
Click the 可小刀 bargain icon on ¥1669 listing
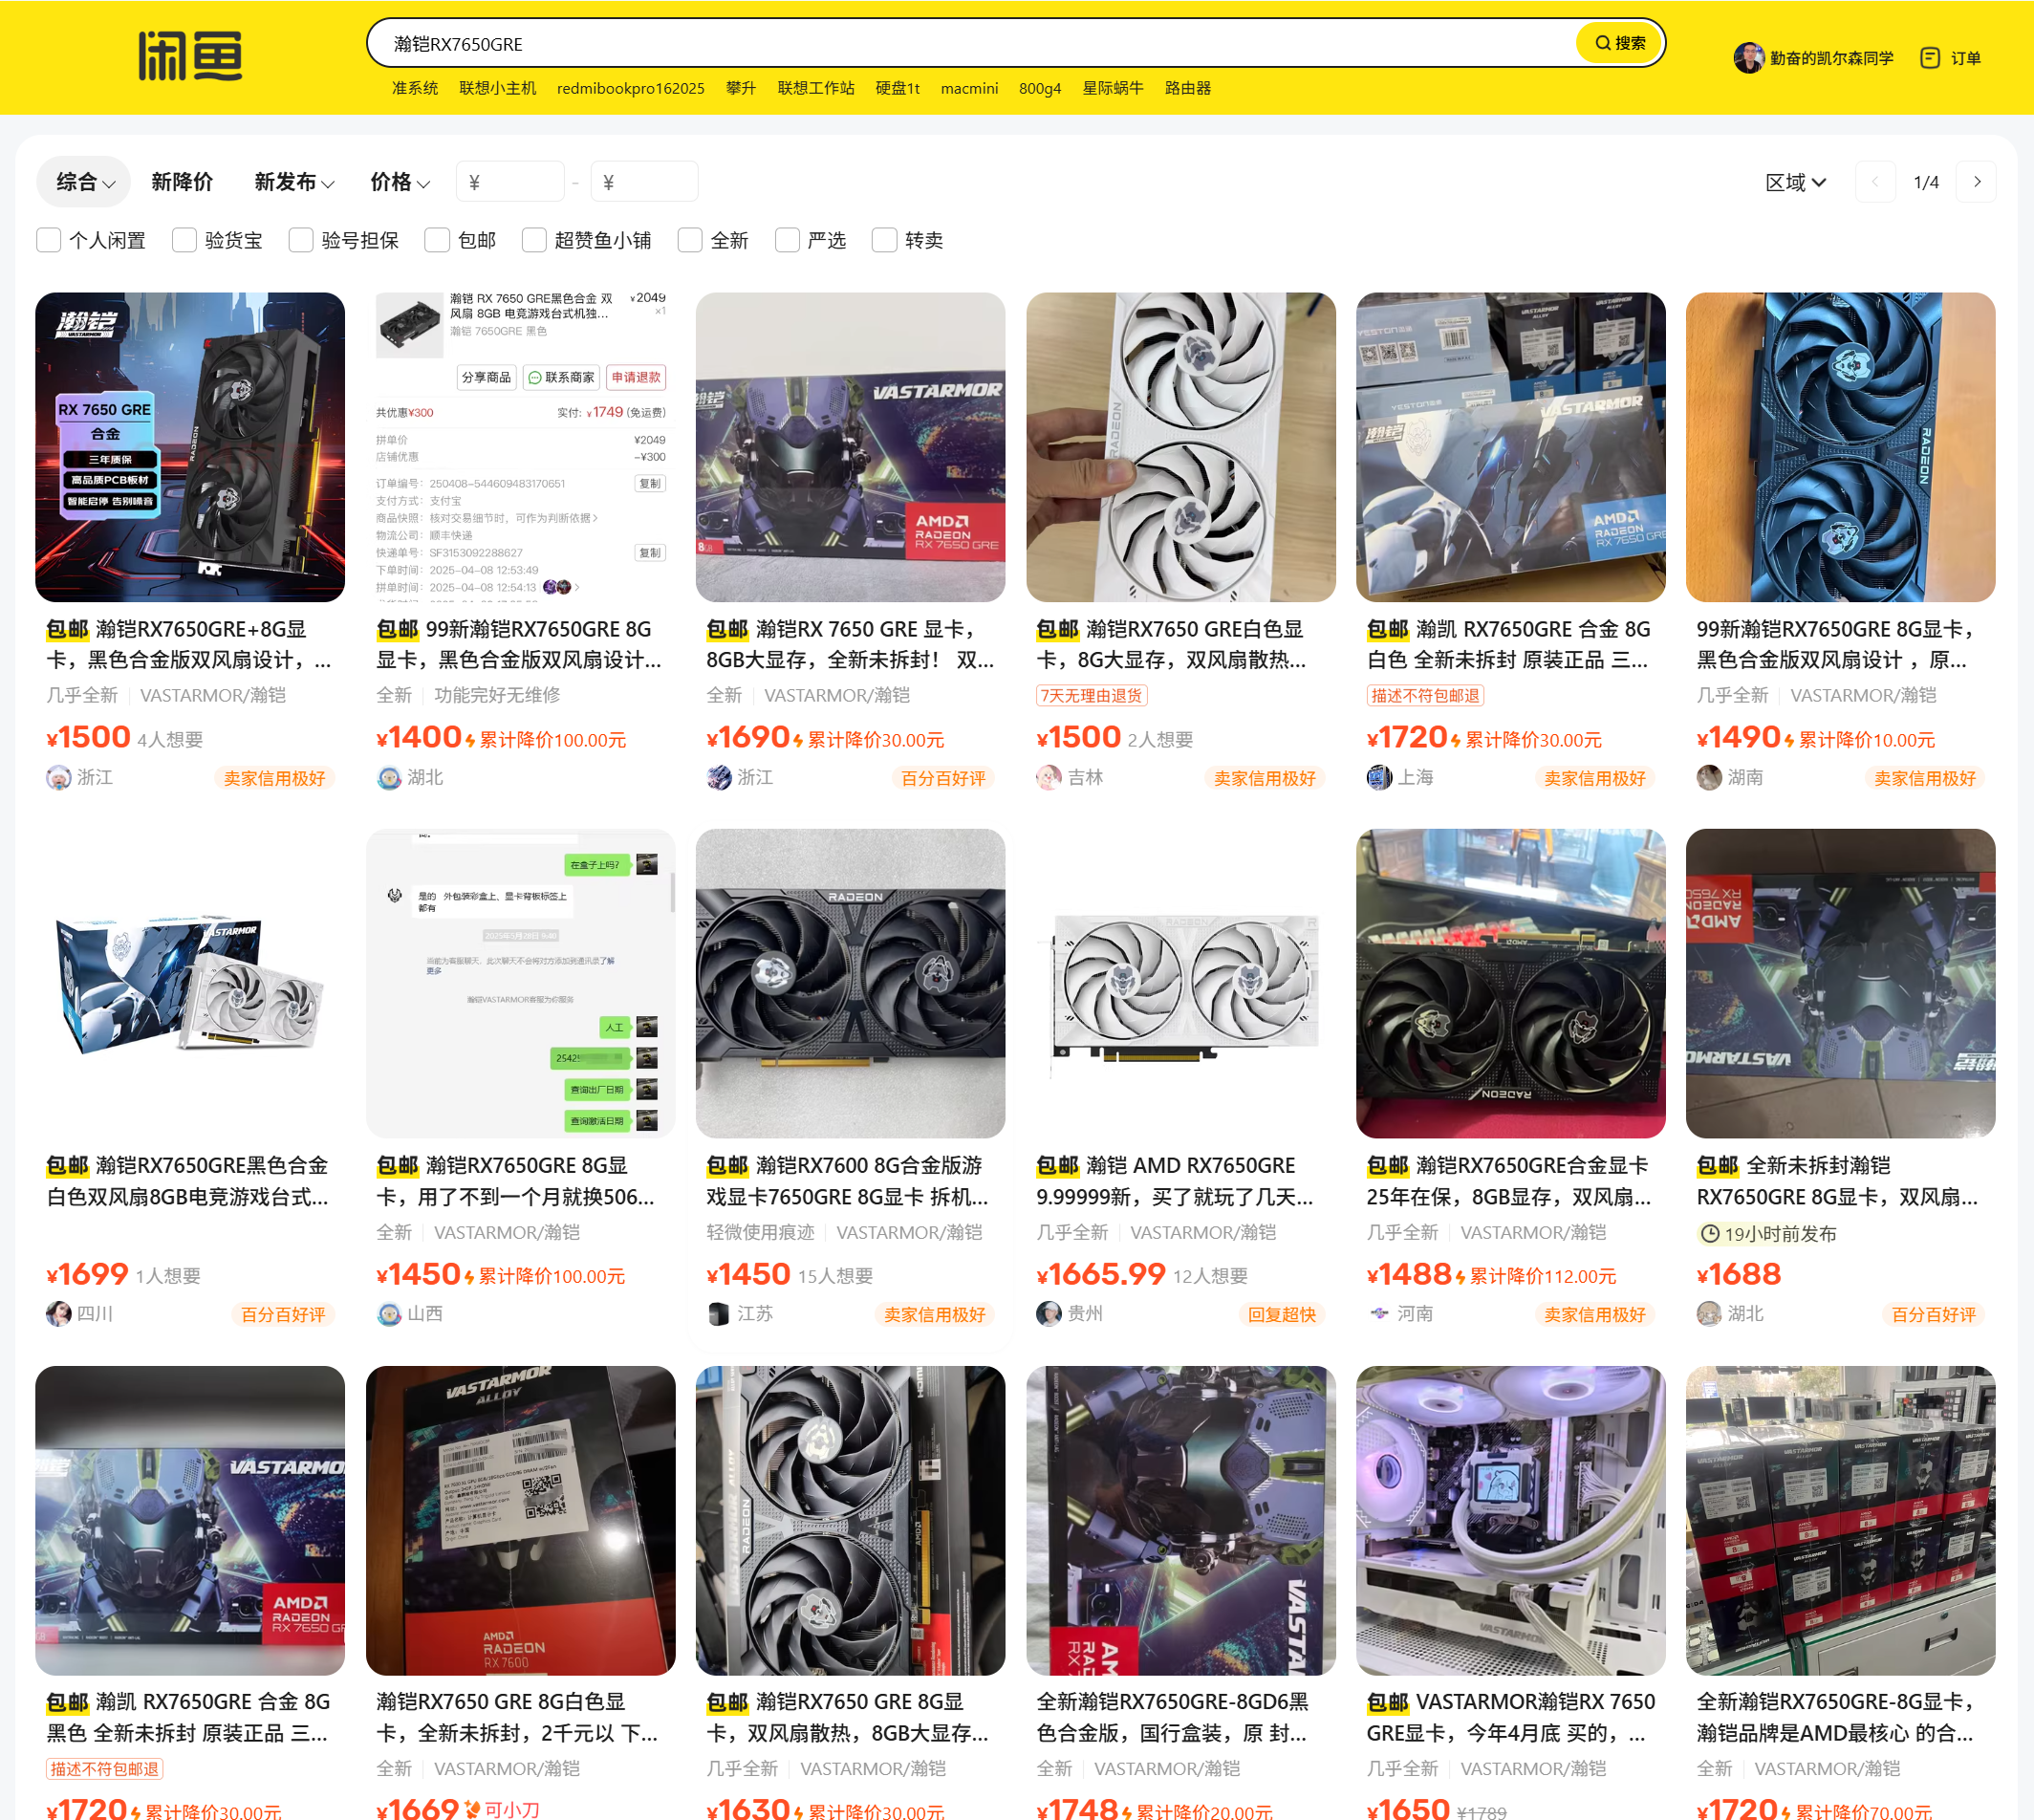tap(472, 1809)
